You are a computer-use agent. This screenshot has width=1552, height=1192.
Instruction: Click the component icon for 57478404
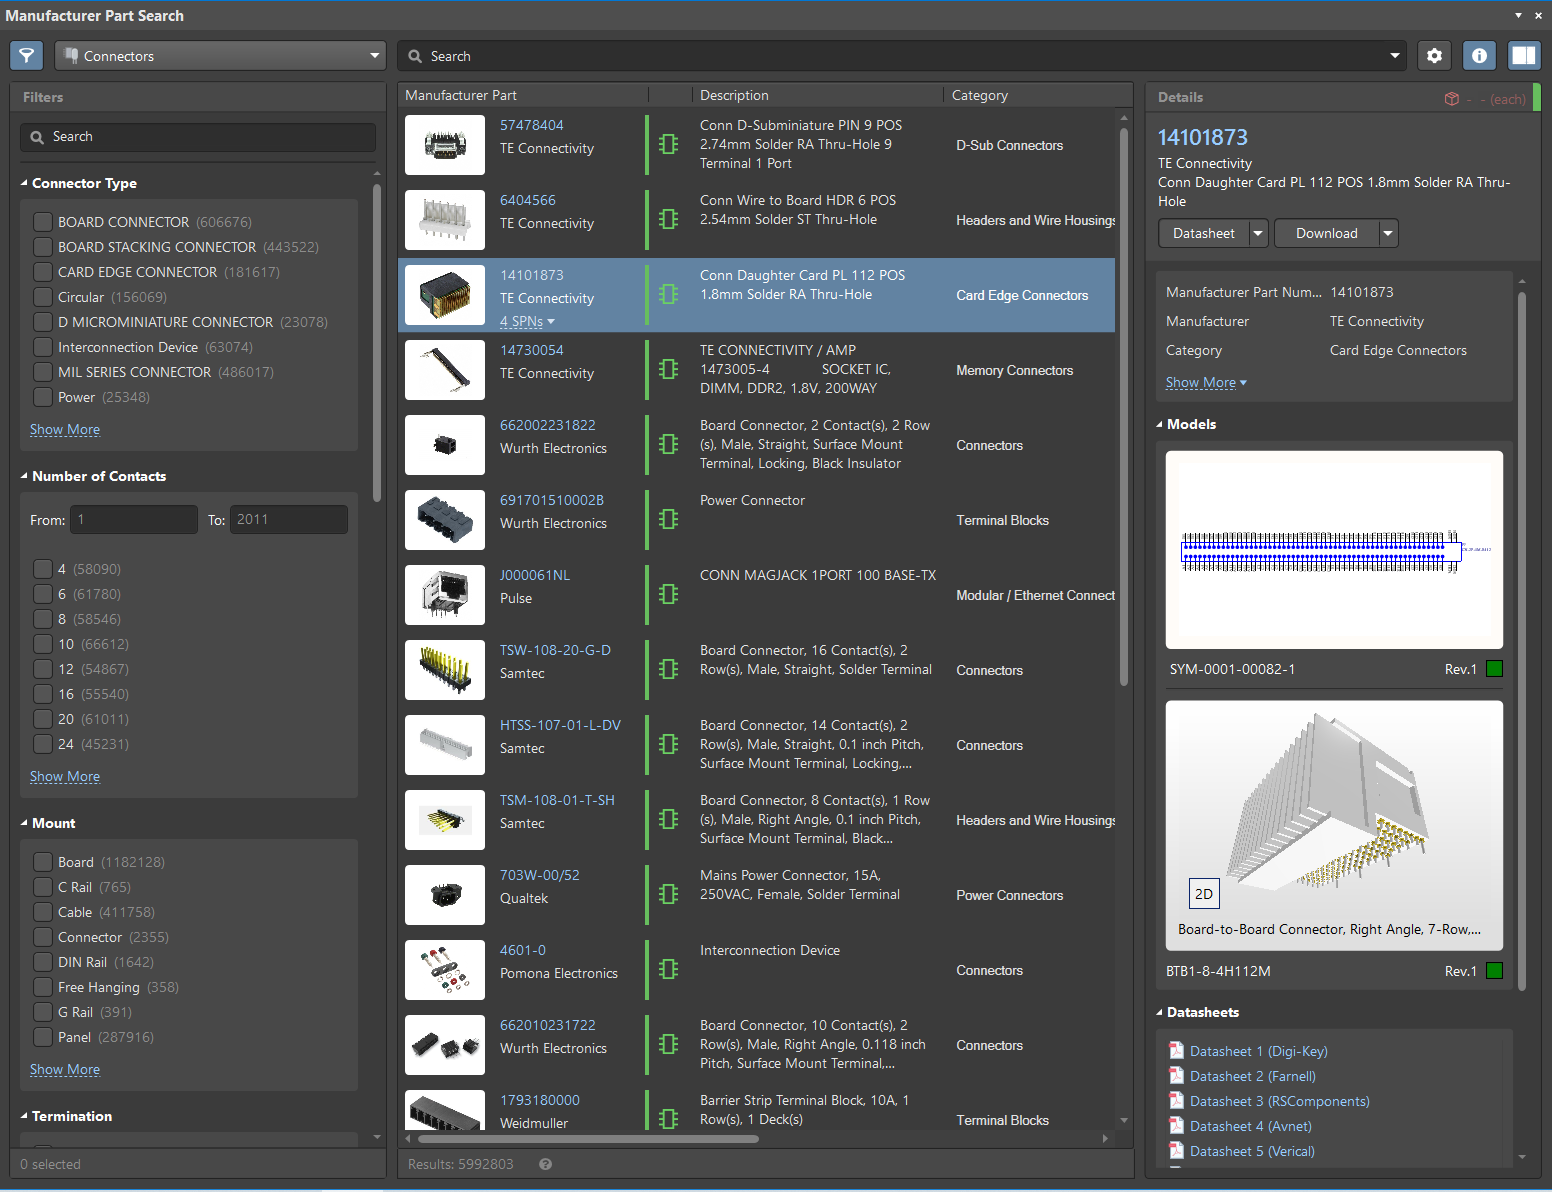tap(669, 144)
